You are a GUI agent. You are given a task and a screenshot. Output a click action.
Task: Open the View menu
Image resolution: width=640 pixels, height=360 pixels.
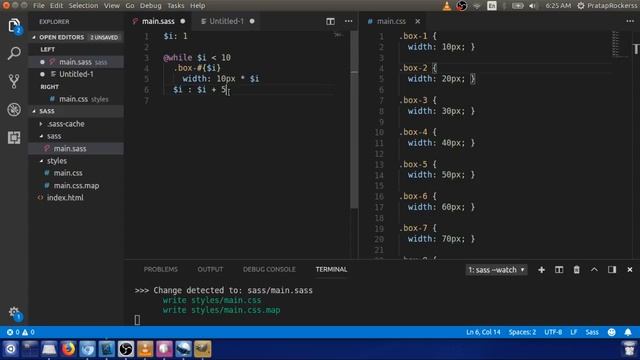point(111,6)
